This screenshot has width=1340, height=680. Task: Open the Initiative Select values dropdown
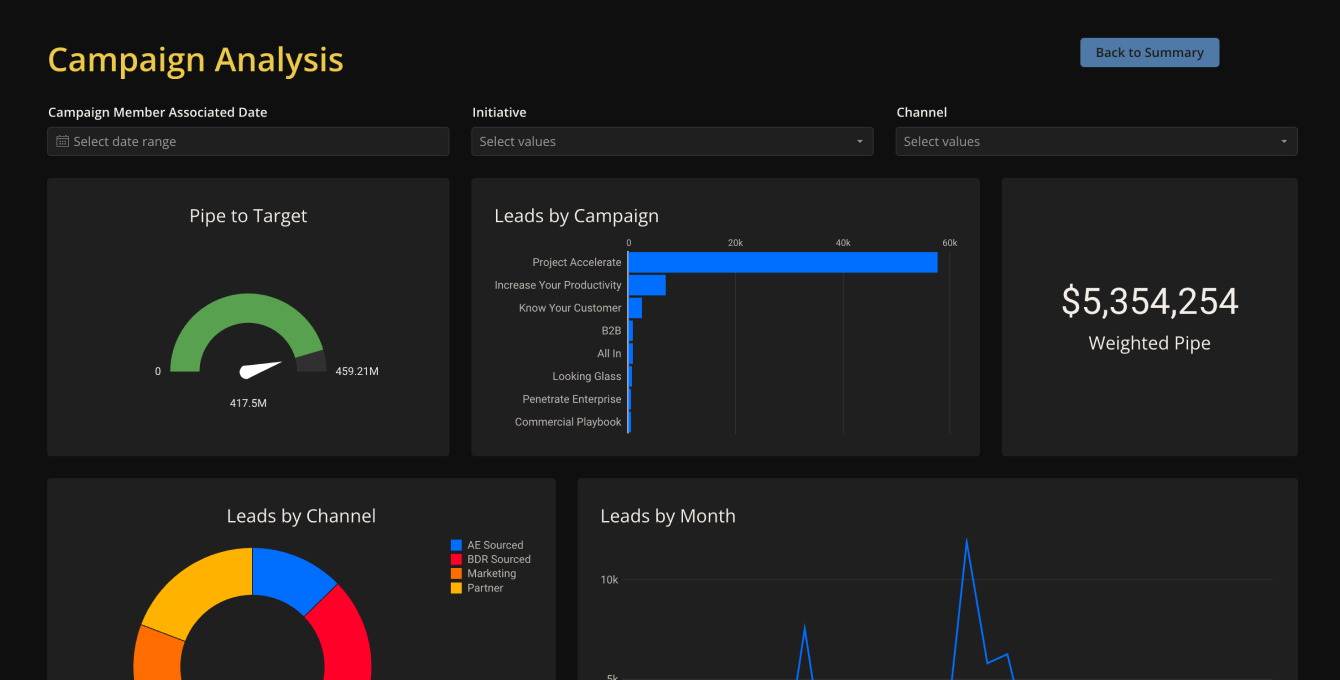pyautogui.click(x=672, y=141)
